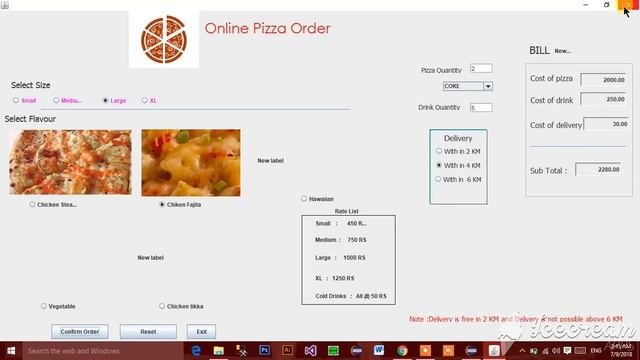
Task: Click the Drink Quantity field
Action: [x=481, y=107]
